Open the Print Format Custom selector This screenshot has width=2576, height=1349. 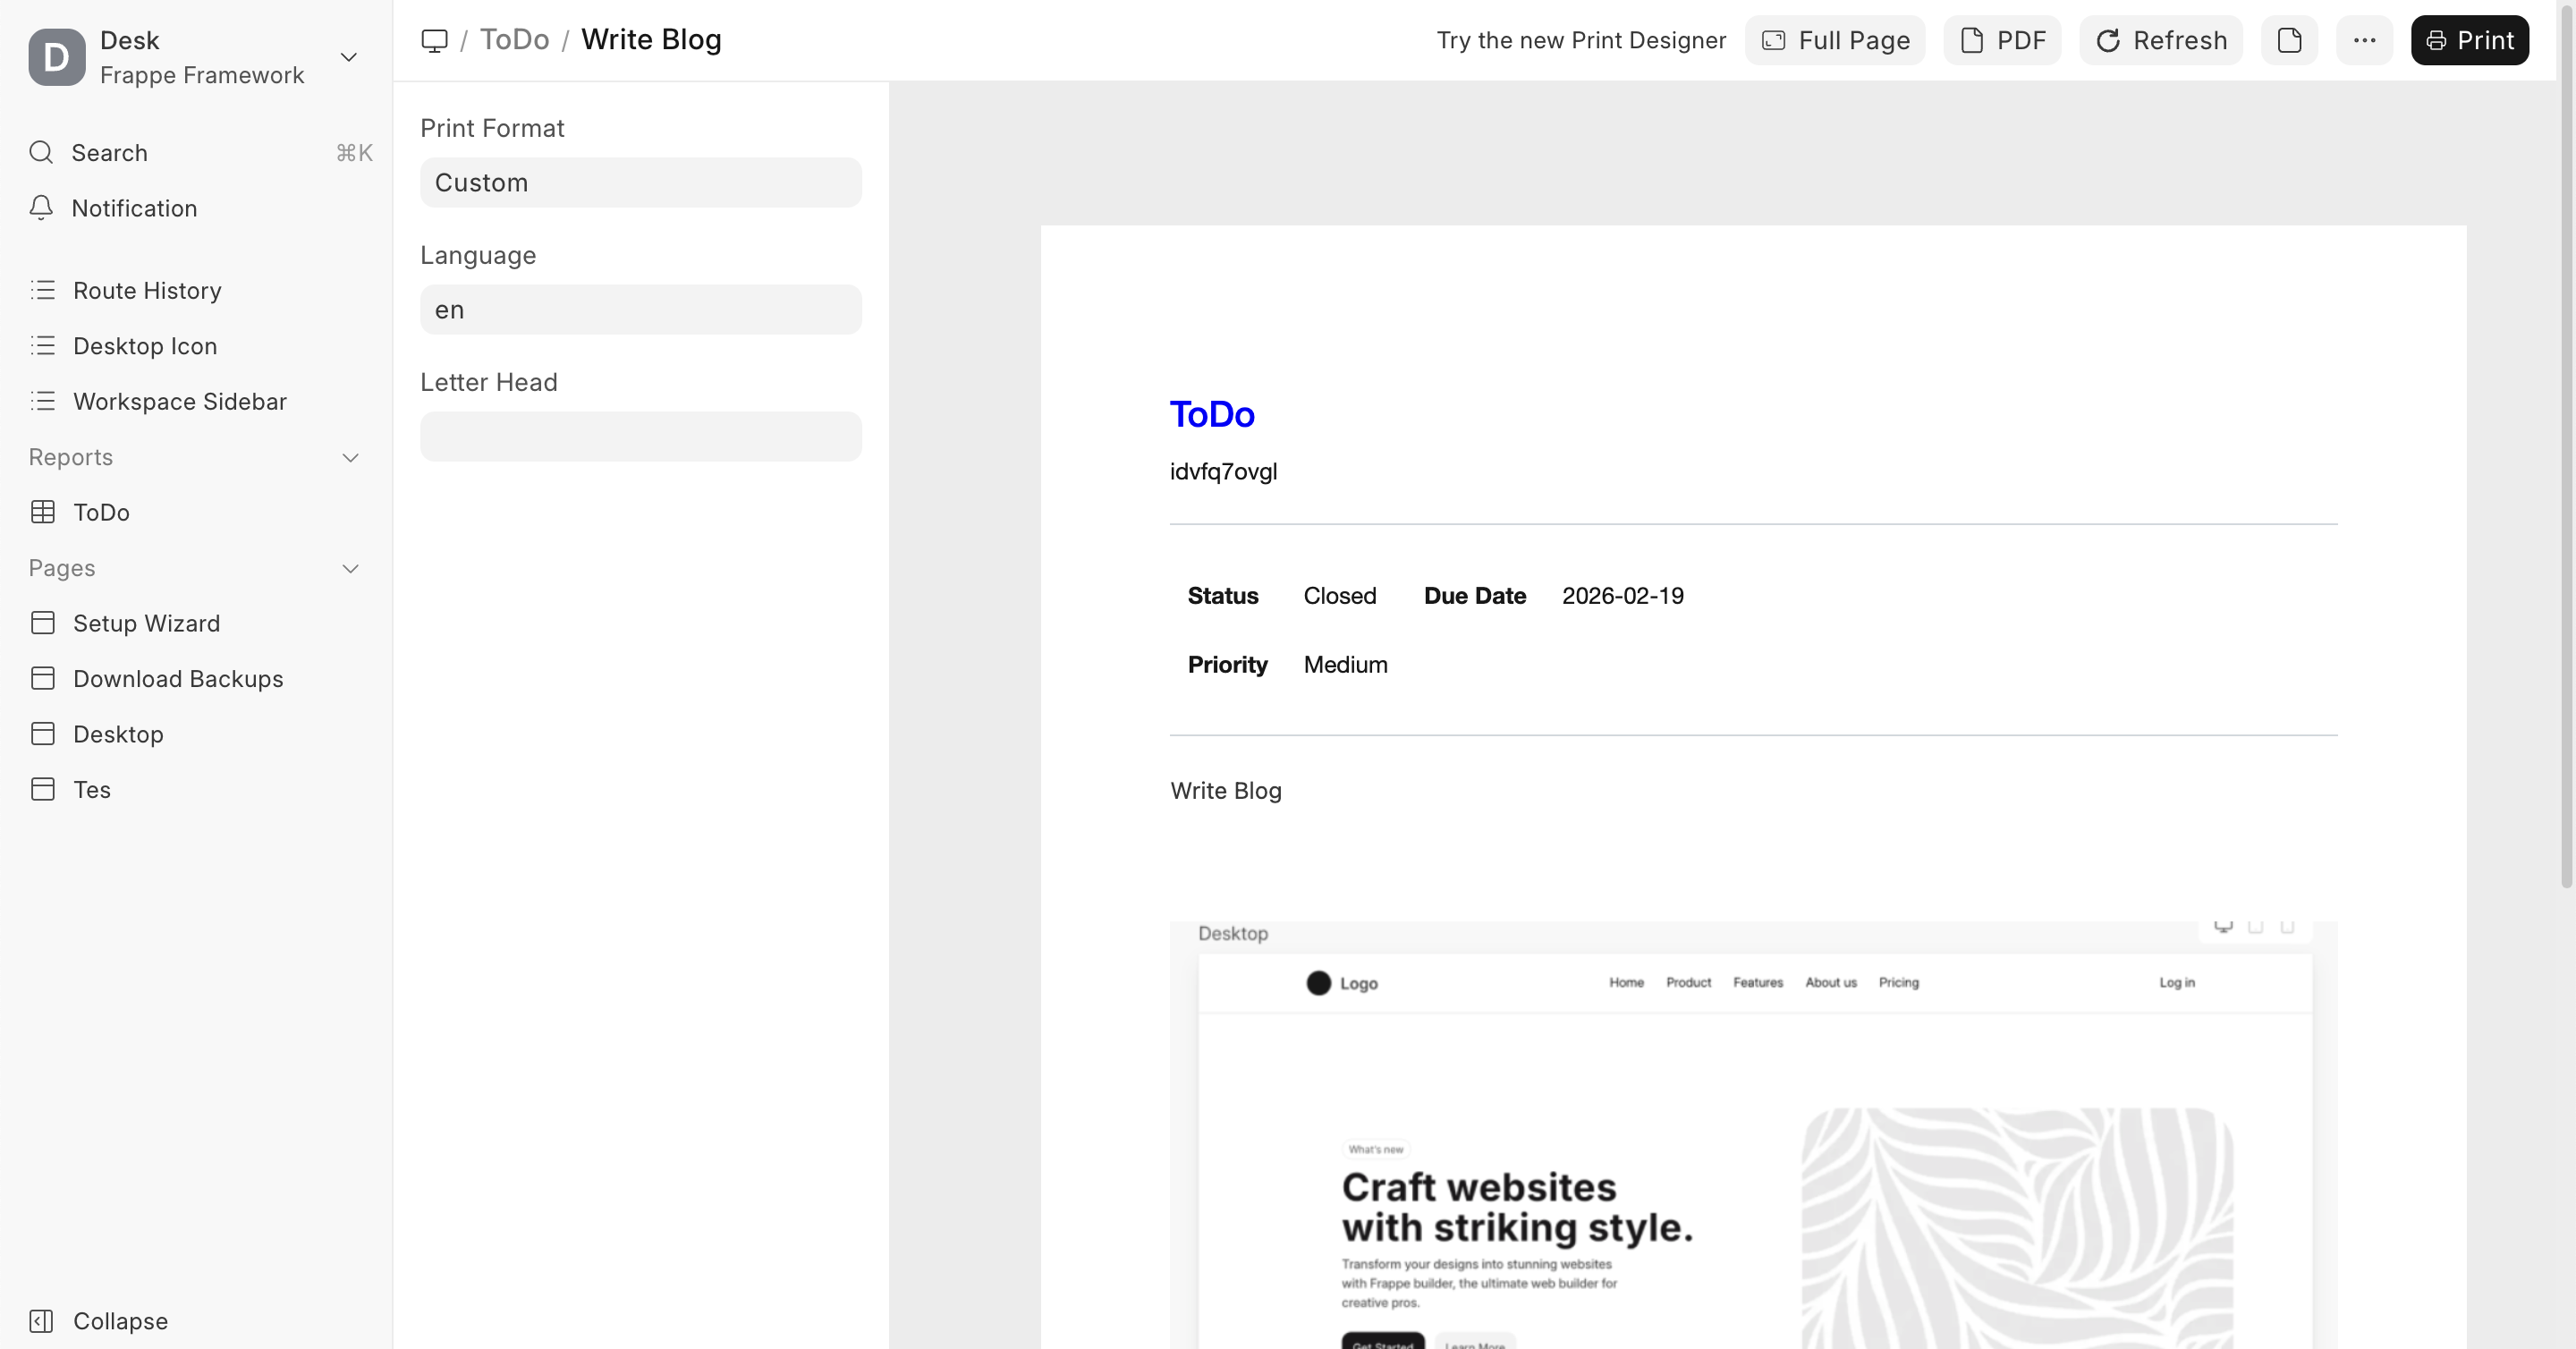click(x=640, y=182)
